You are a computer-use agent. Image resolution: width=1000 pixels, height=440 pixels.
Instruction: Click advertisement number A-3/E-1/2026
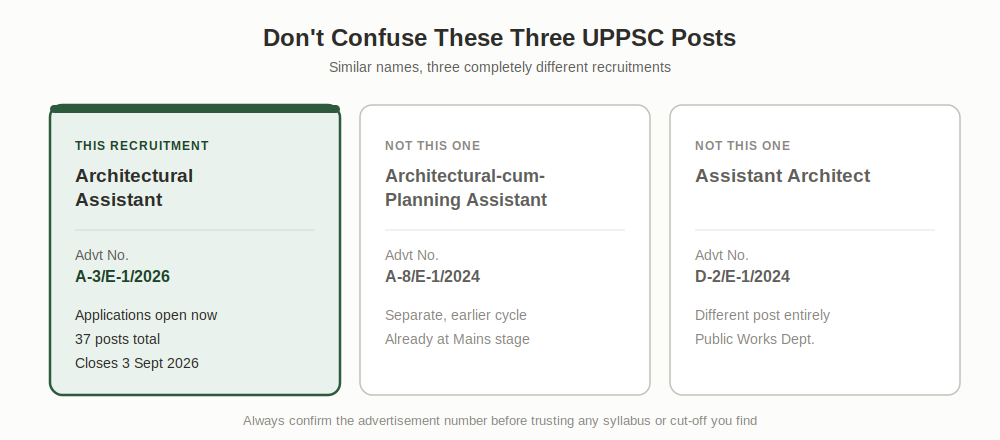point(122,277)
